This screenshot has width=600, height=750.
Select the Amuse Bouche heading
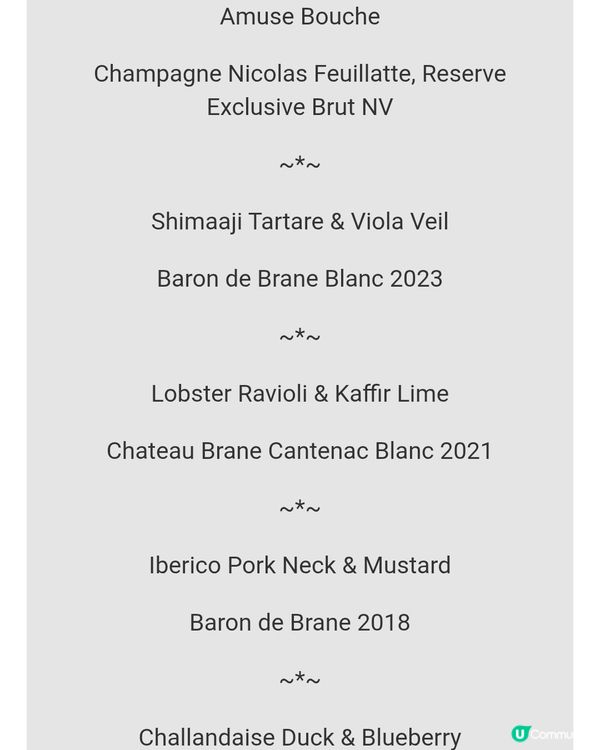[300, 17]
